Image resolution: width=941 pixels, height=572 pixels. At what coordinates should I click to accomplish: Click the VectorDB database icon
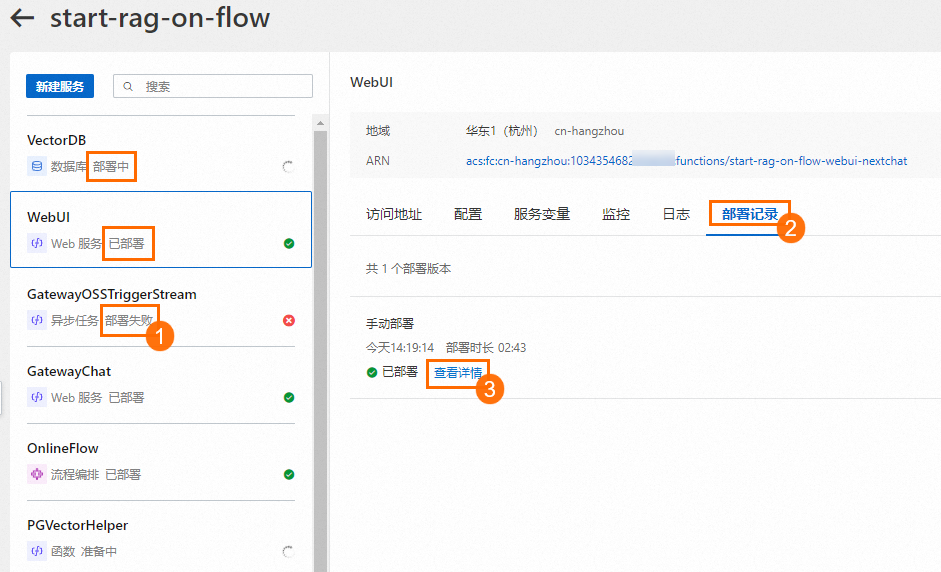(x=37, y=166)
